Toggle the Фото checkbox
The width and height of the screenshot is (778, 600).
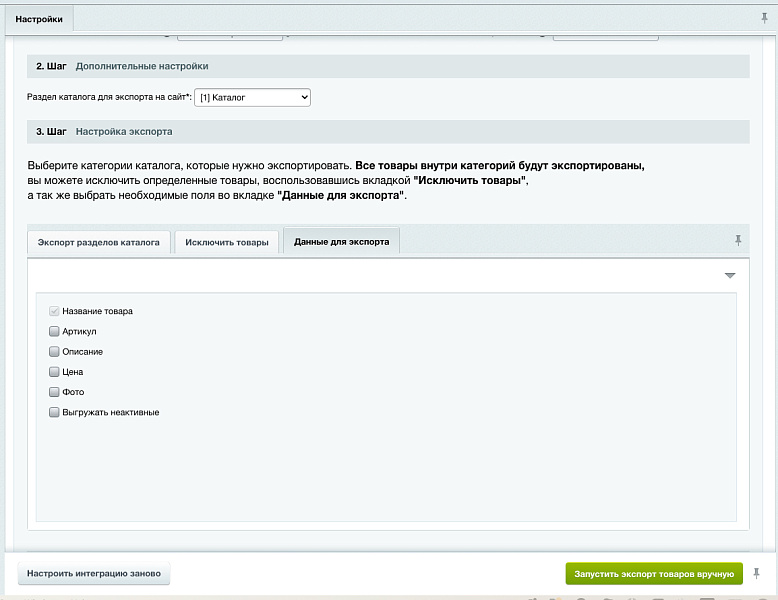pos(54,392)
